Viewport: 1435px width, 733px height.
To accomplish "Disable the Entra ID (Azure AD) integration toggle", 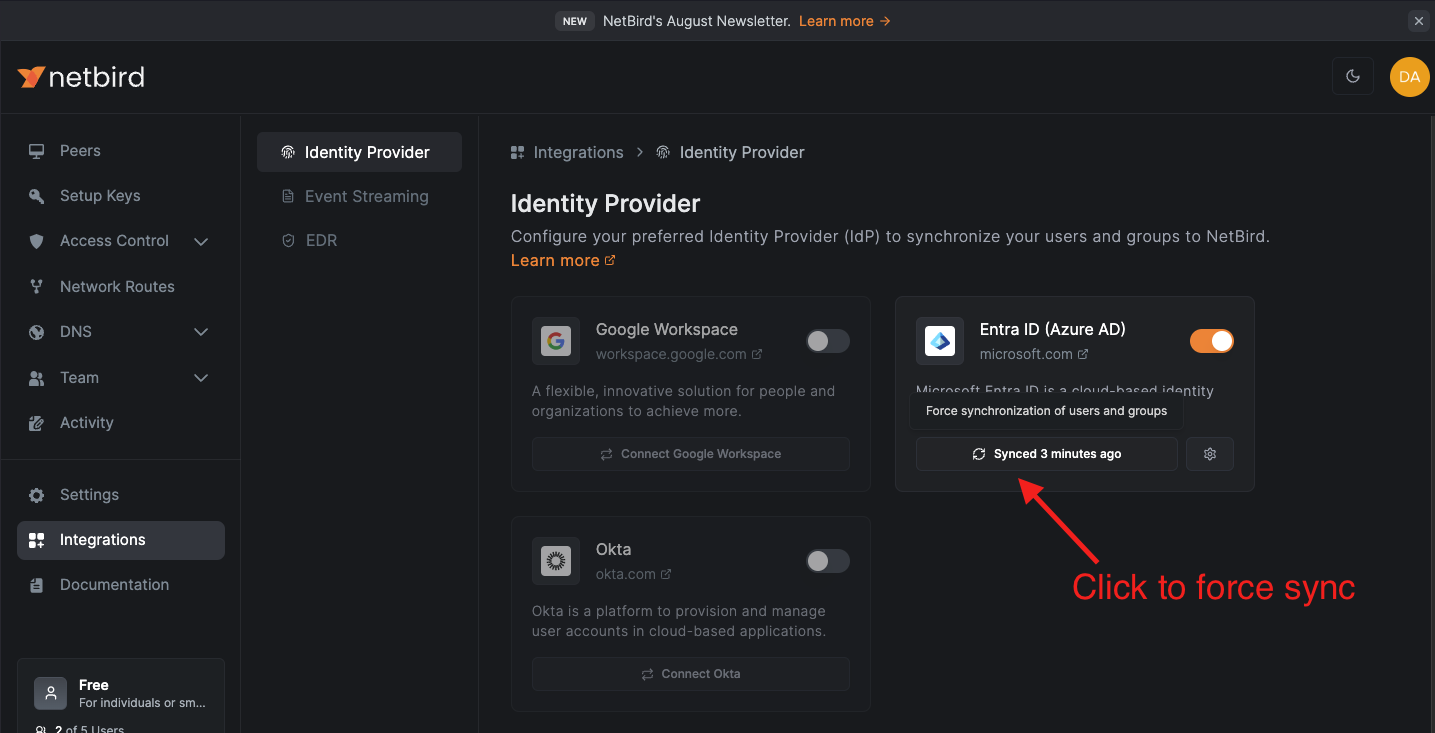I will point(1211,340).
